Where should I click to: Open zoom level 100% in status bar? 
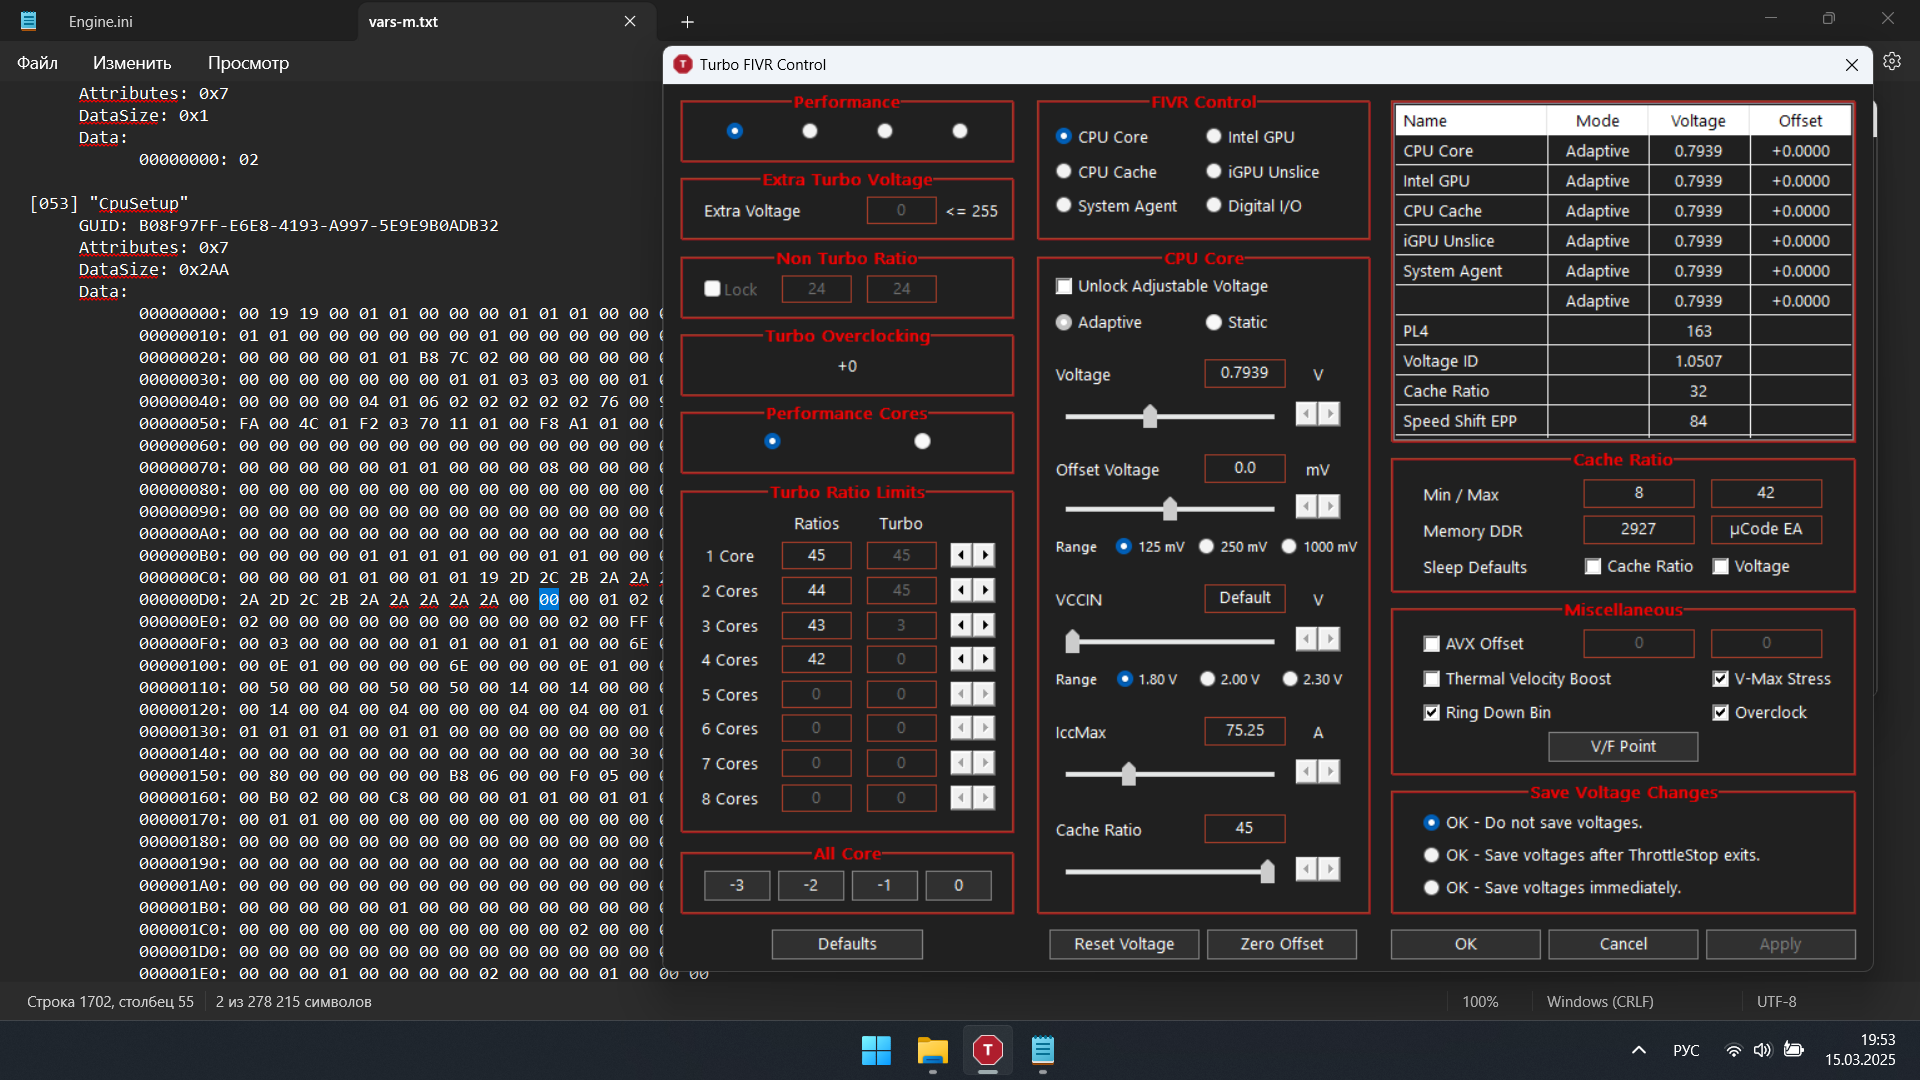[x=1480, y=1001]
